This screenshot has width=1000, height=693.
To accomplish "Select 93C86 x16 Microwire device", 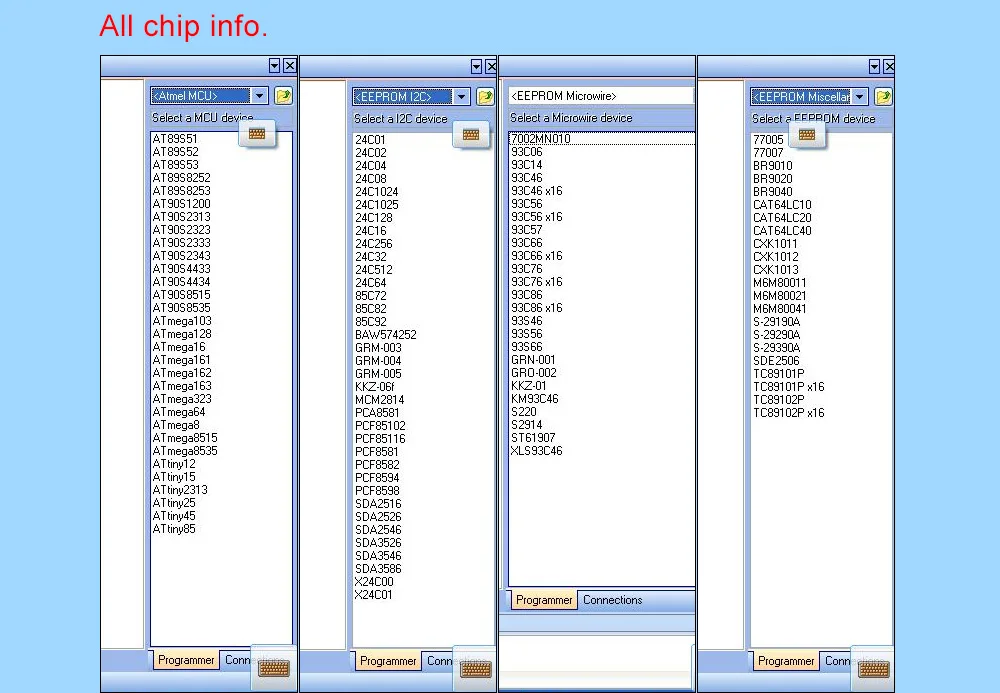I will pyautogui.click(x=536, y=307).
